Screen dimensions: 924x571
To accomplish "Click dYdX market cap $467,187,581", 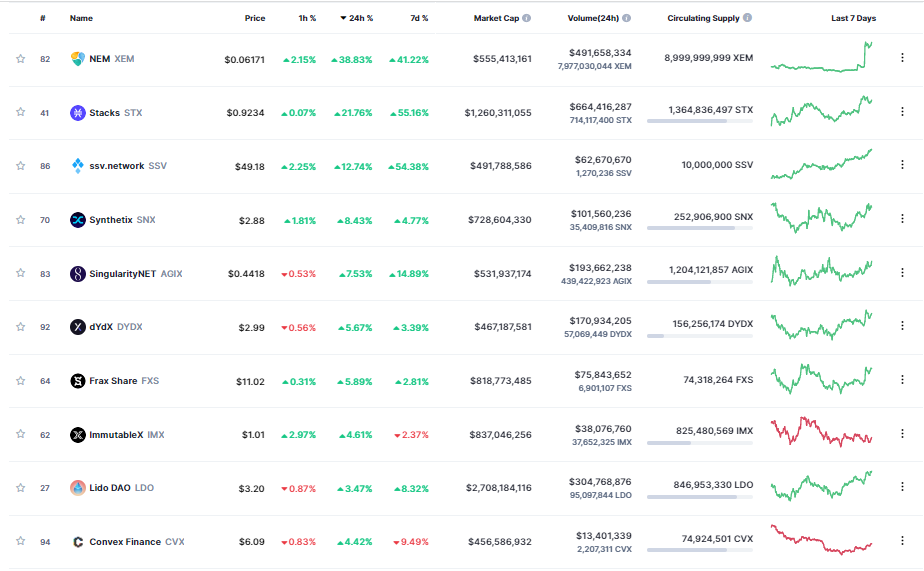I will click(x=503, y=326).
